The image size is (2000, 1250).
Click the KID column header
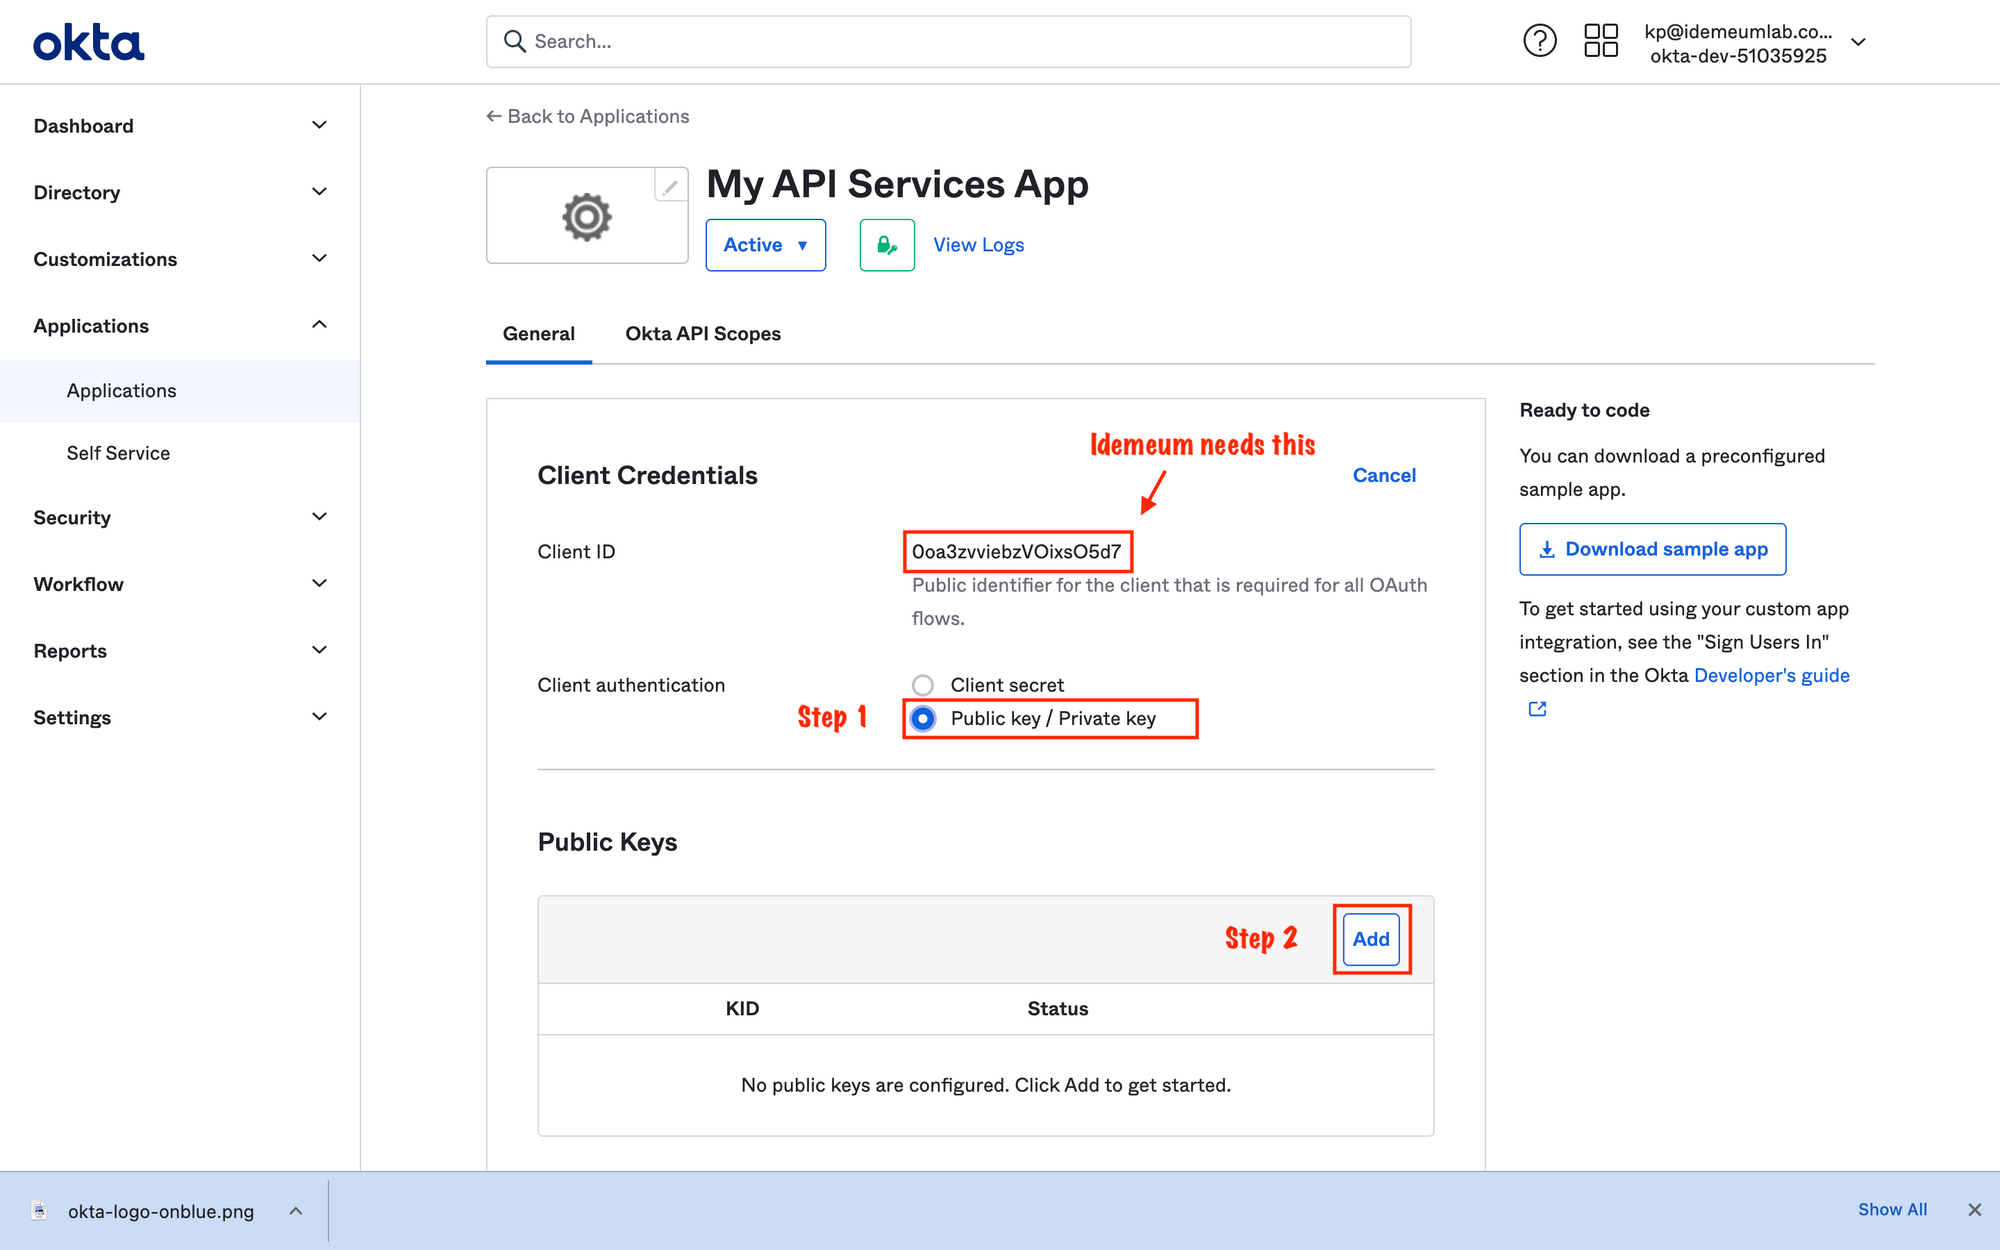click(x=742, y=1009)
